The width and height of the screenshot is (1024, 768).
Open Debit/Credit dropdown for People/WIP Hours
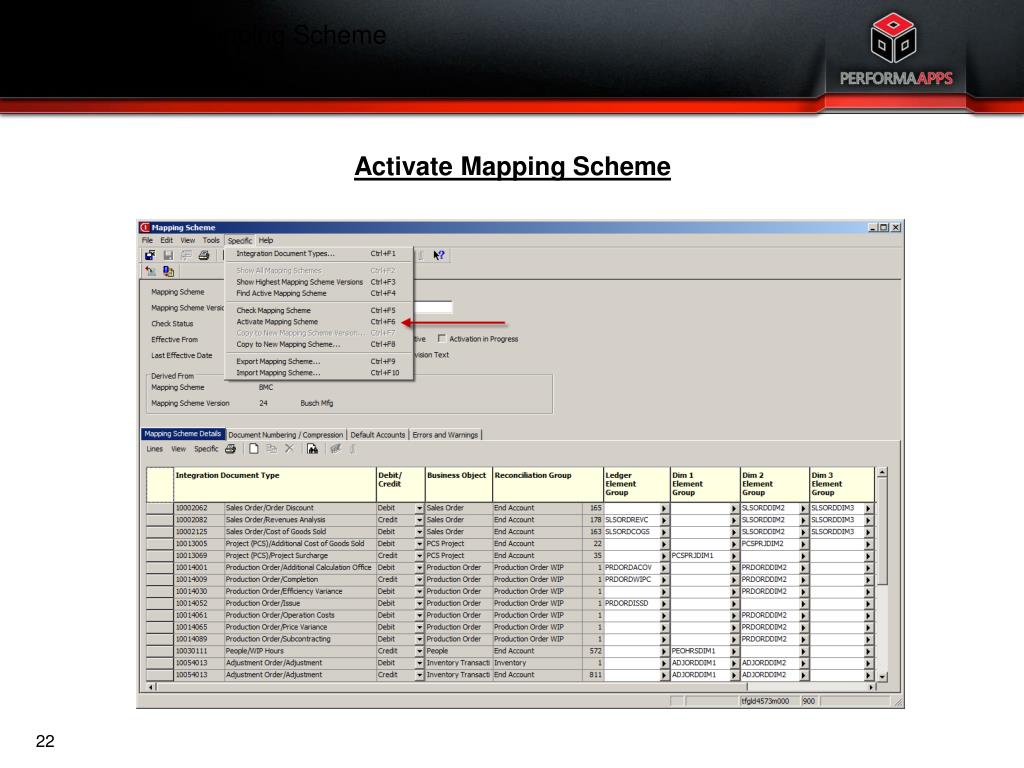click(419, 652)
